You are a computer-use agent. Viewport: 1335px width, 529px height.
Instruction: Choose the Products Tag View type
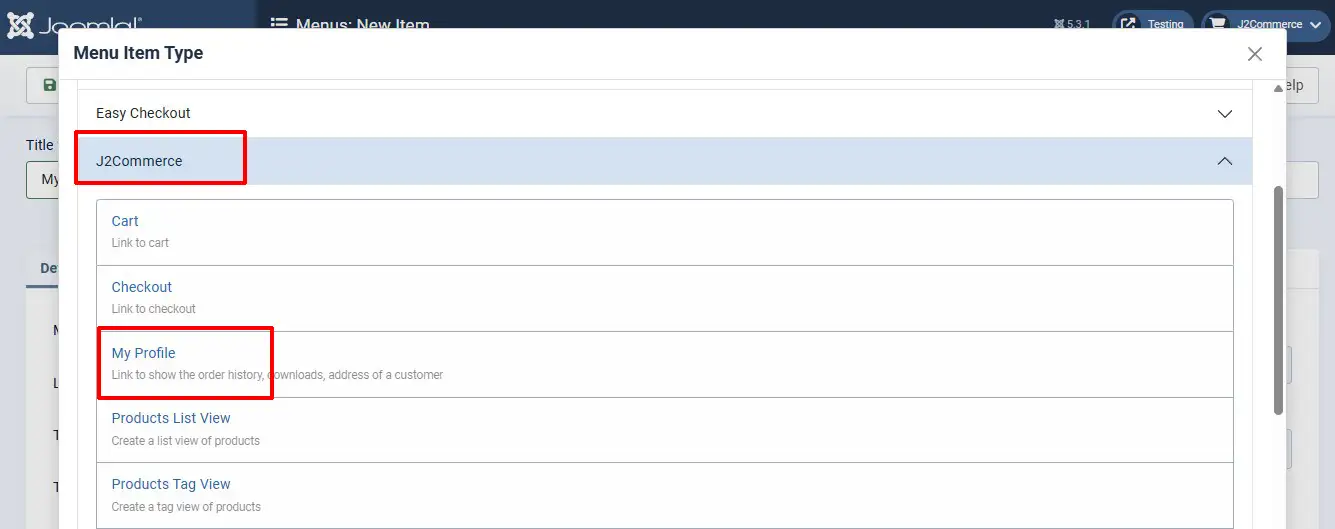[665, 495]
